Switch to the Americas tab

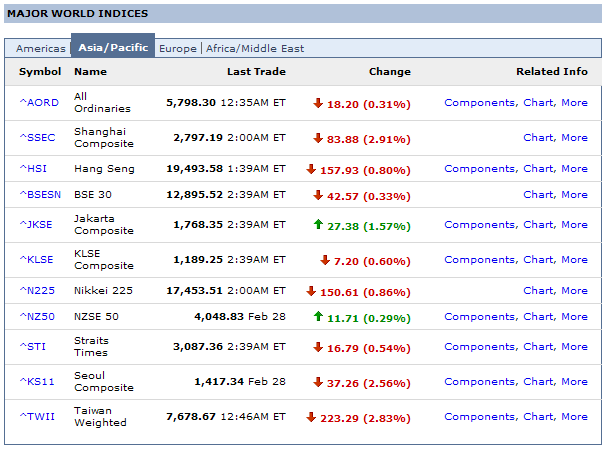41,48
